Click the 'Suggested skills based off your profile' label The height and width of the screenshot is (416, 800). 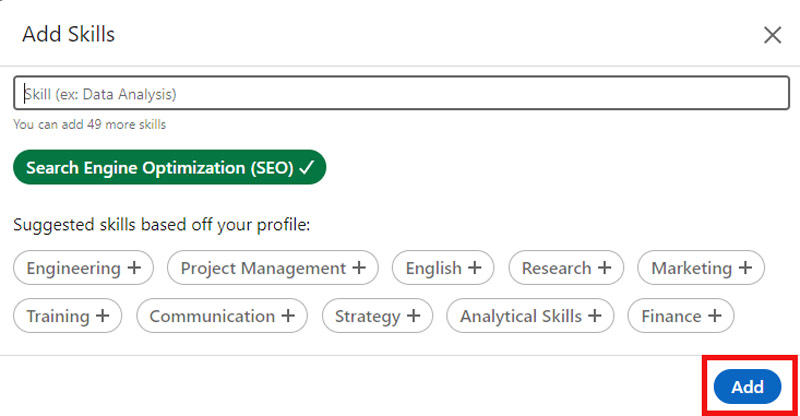point(162,224)
